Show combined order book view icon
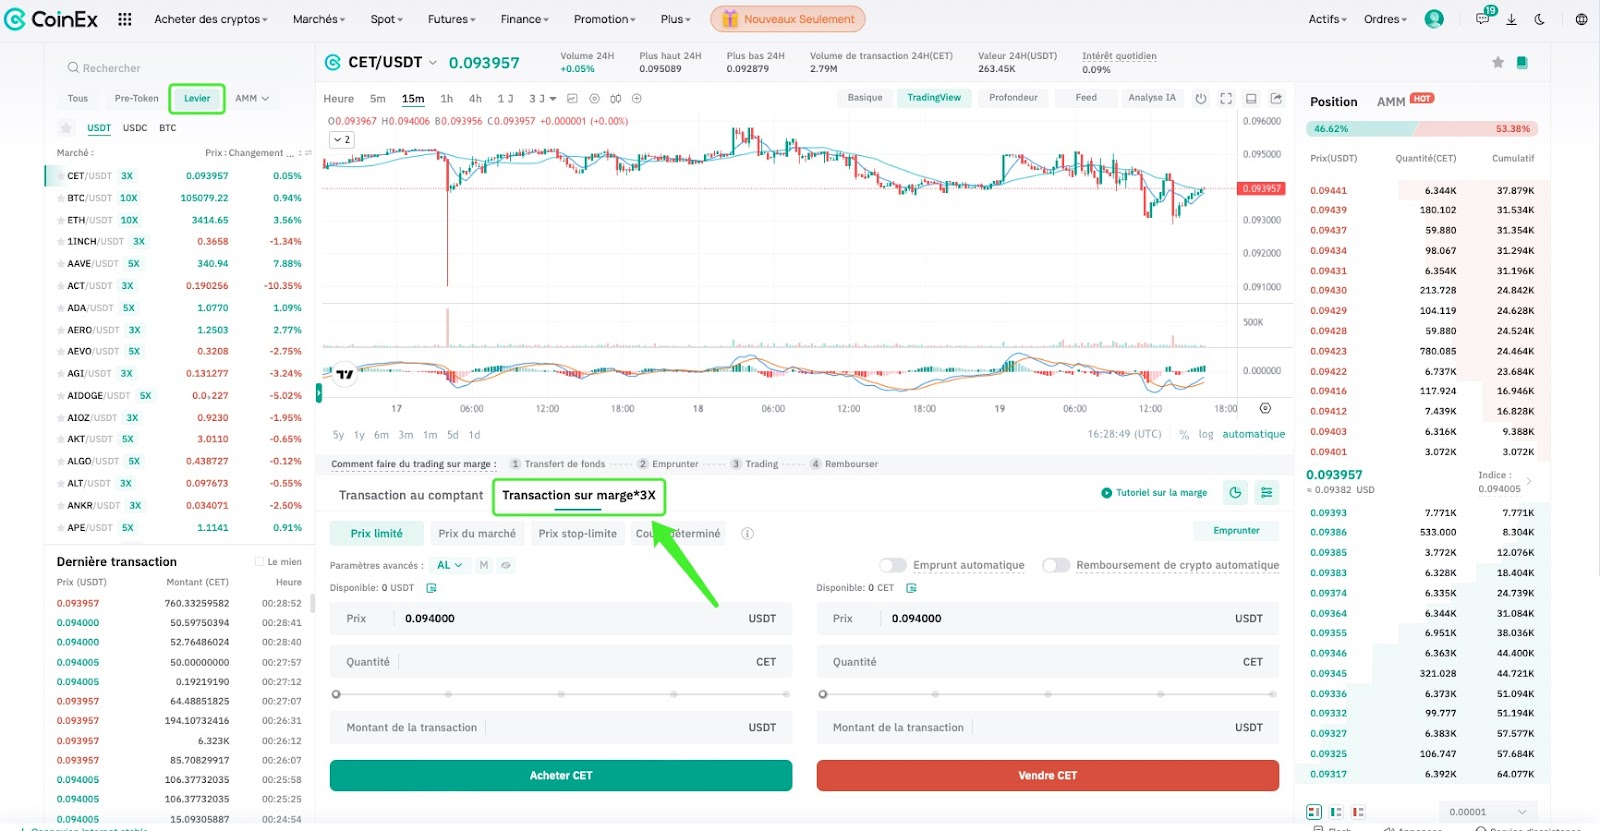The image size is (1600, 831). (x=1314, y=812)
